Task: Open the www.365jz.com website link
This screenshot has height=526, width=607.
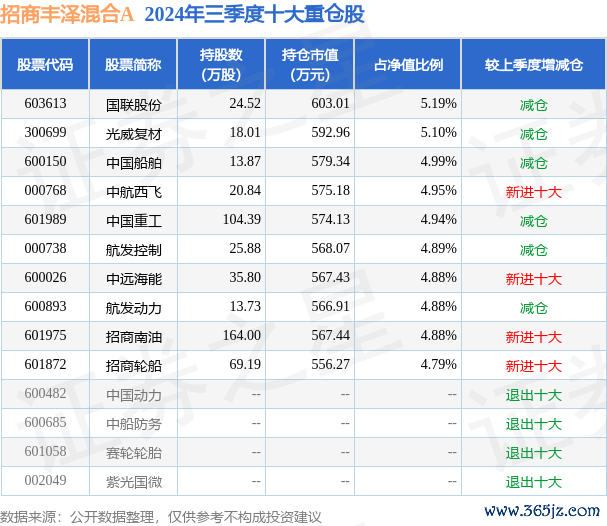Action: (542, 511)
